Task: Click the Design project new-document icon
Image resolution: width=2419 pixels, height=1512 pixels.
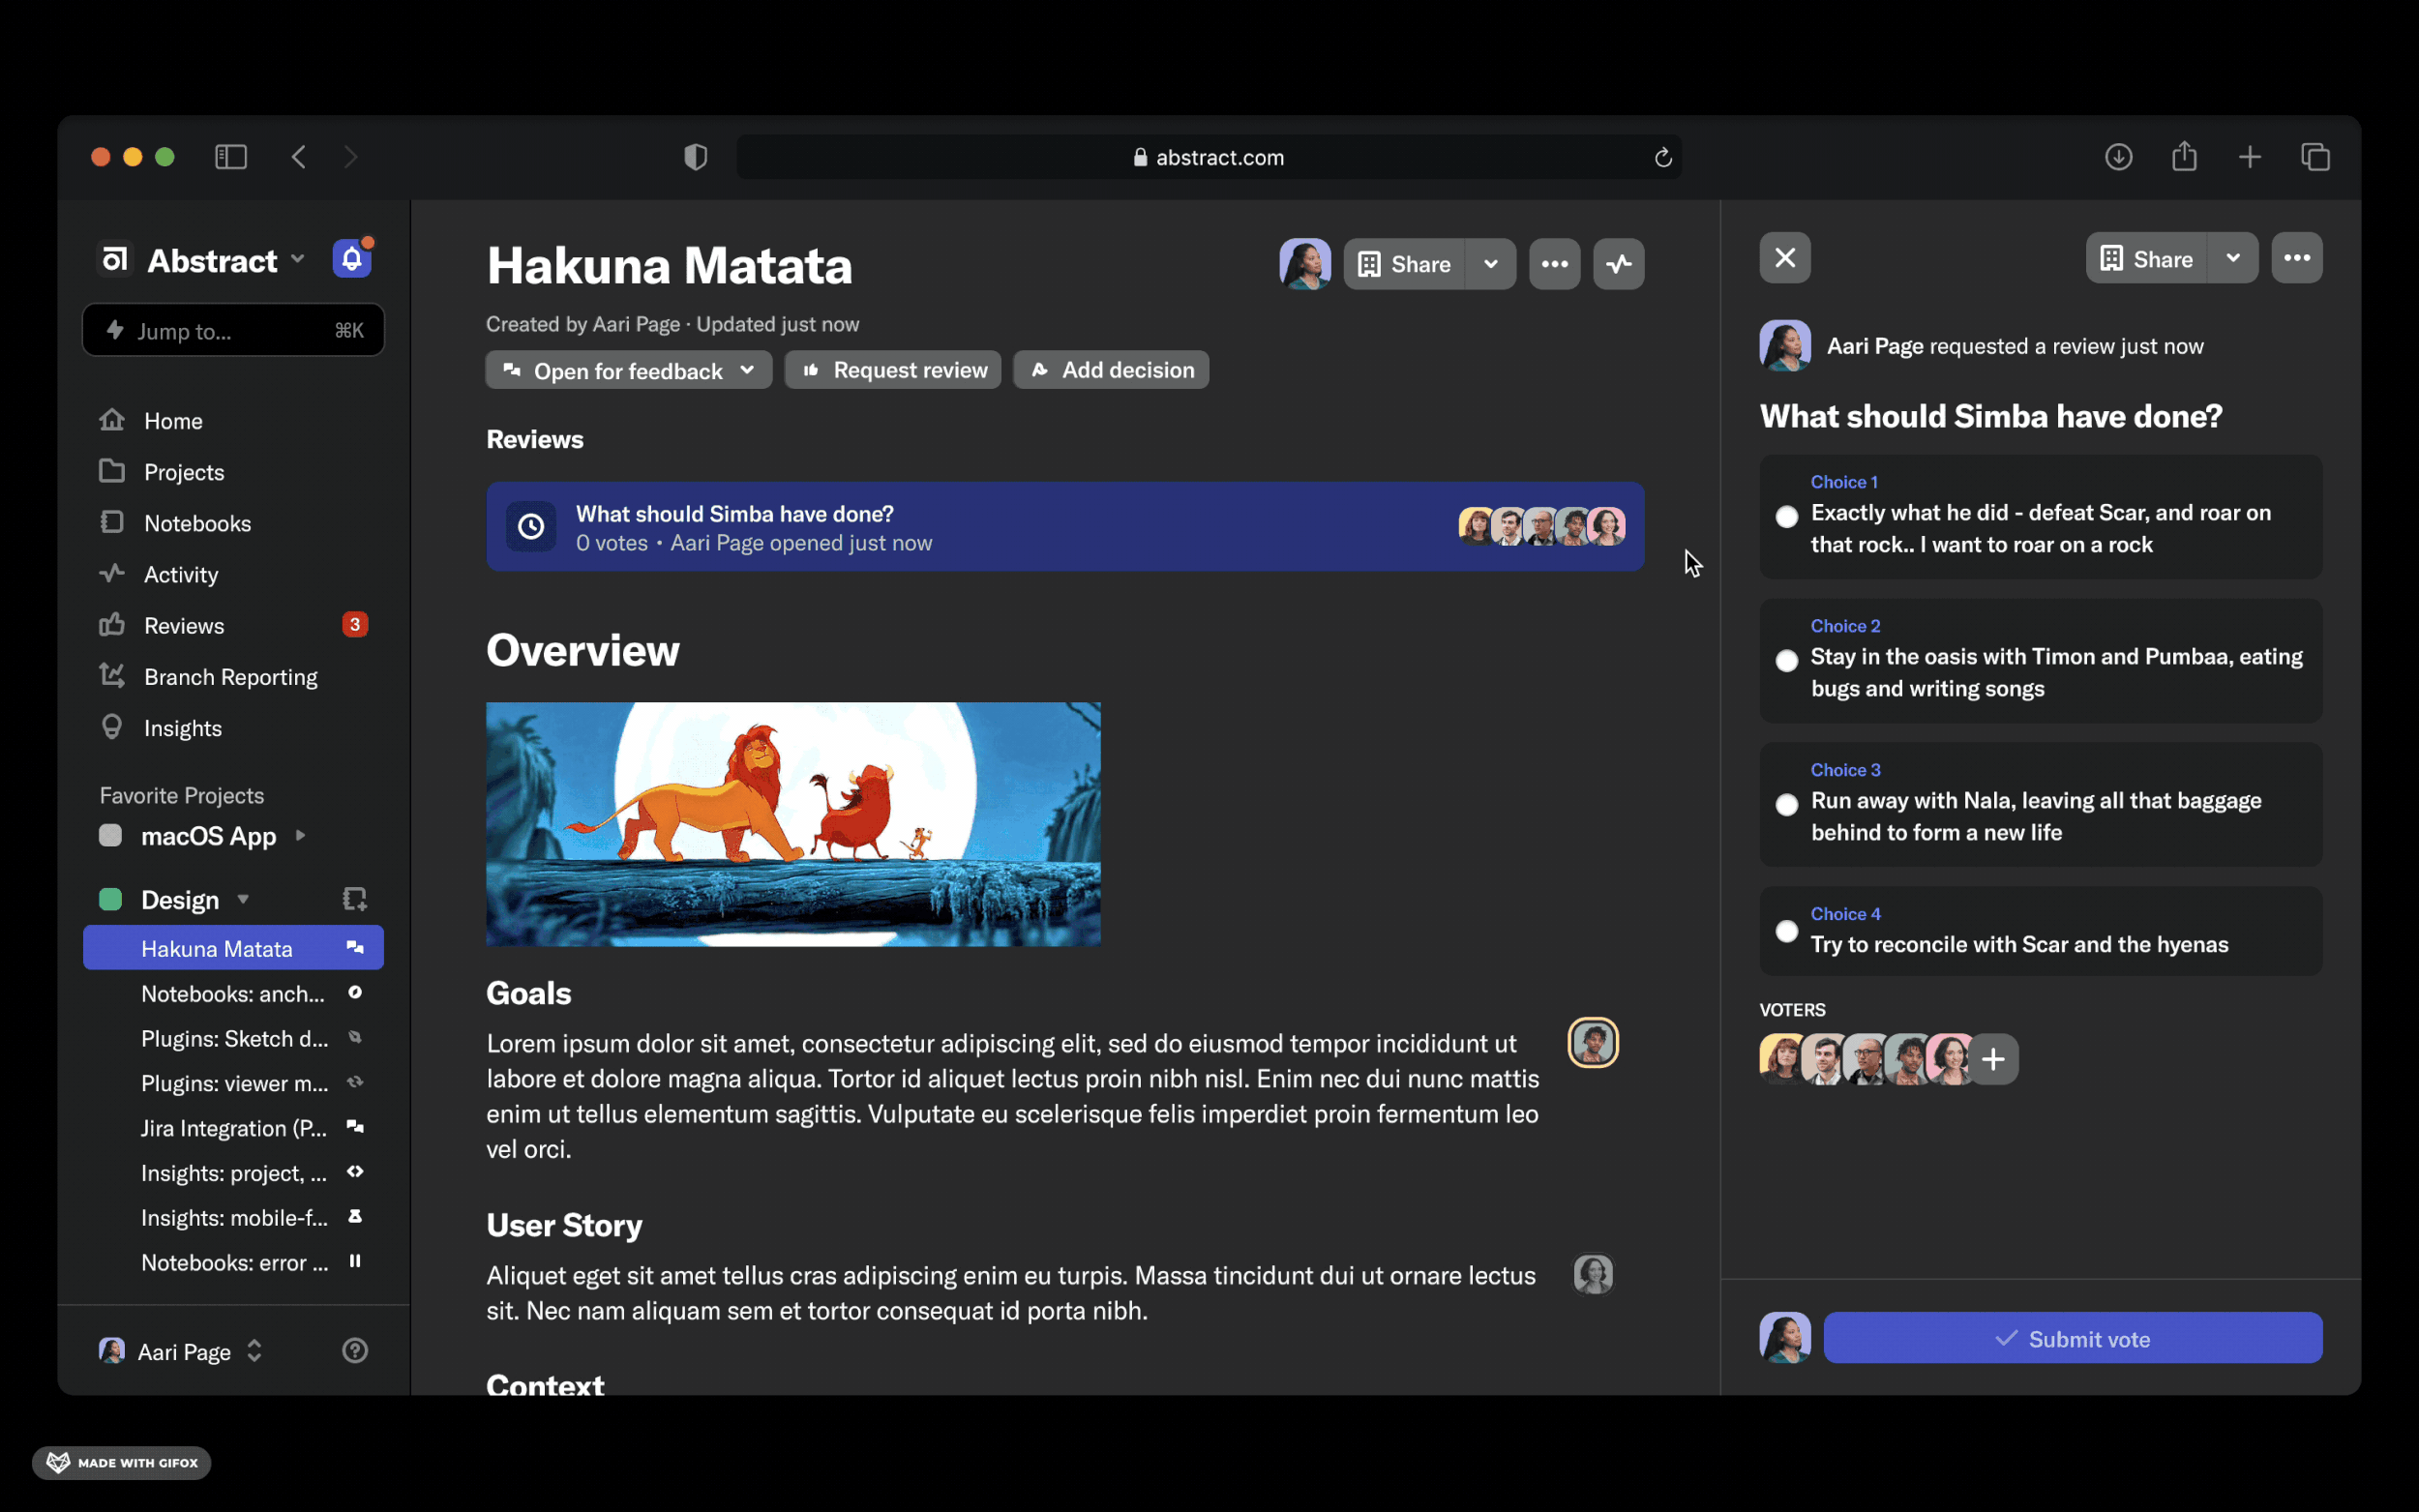Action: tap(354, 899)
